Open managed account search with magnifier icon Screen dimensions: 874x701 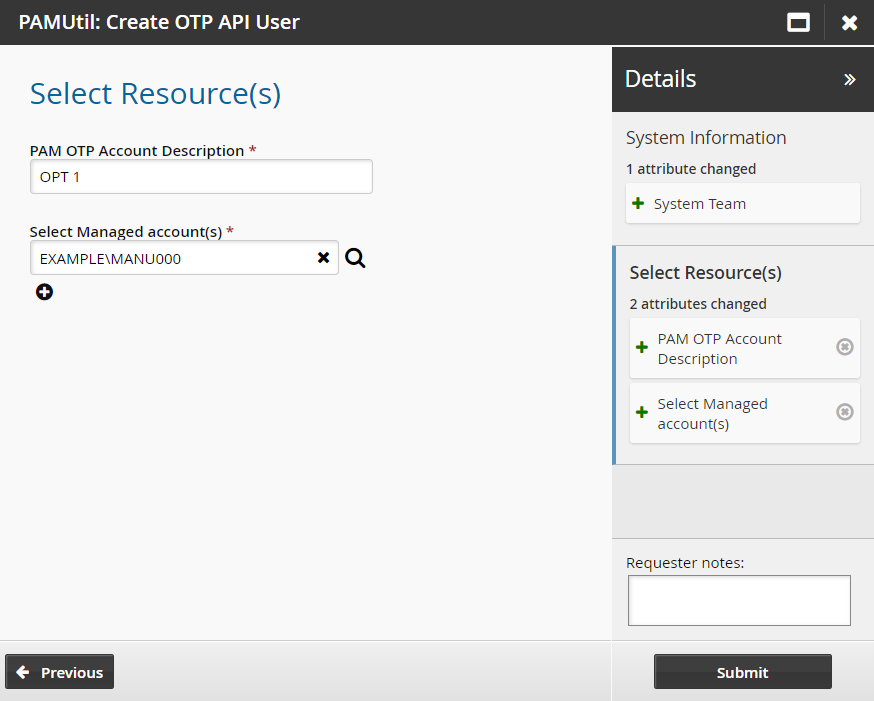(355, 258)
